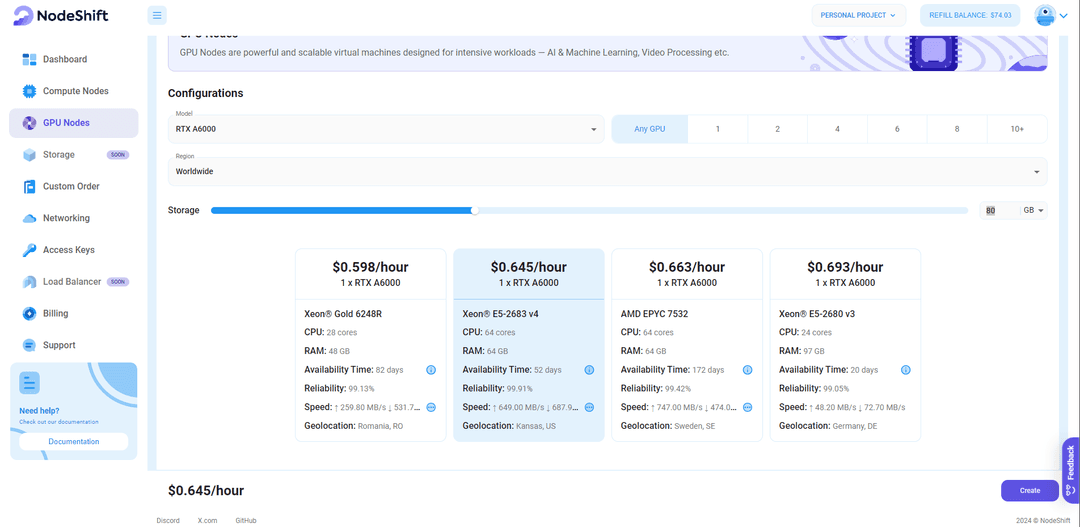Expand speed details on AMD EPYC 7532 card
Image resolution: width=1080 pixels, height=527 pixels.
pos(748,407)
